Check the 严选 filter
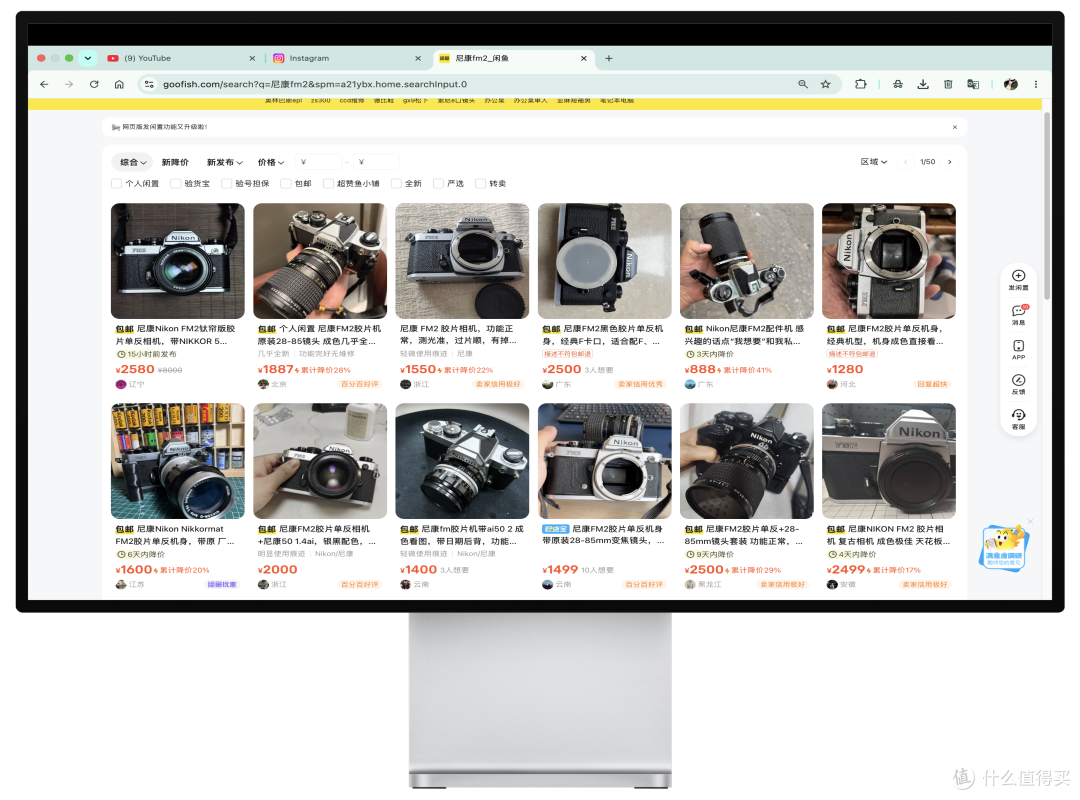1080x800 pixels. (438, 183)
